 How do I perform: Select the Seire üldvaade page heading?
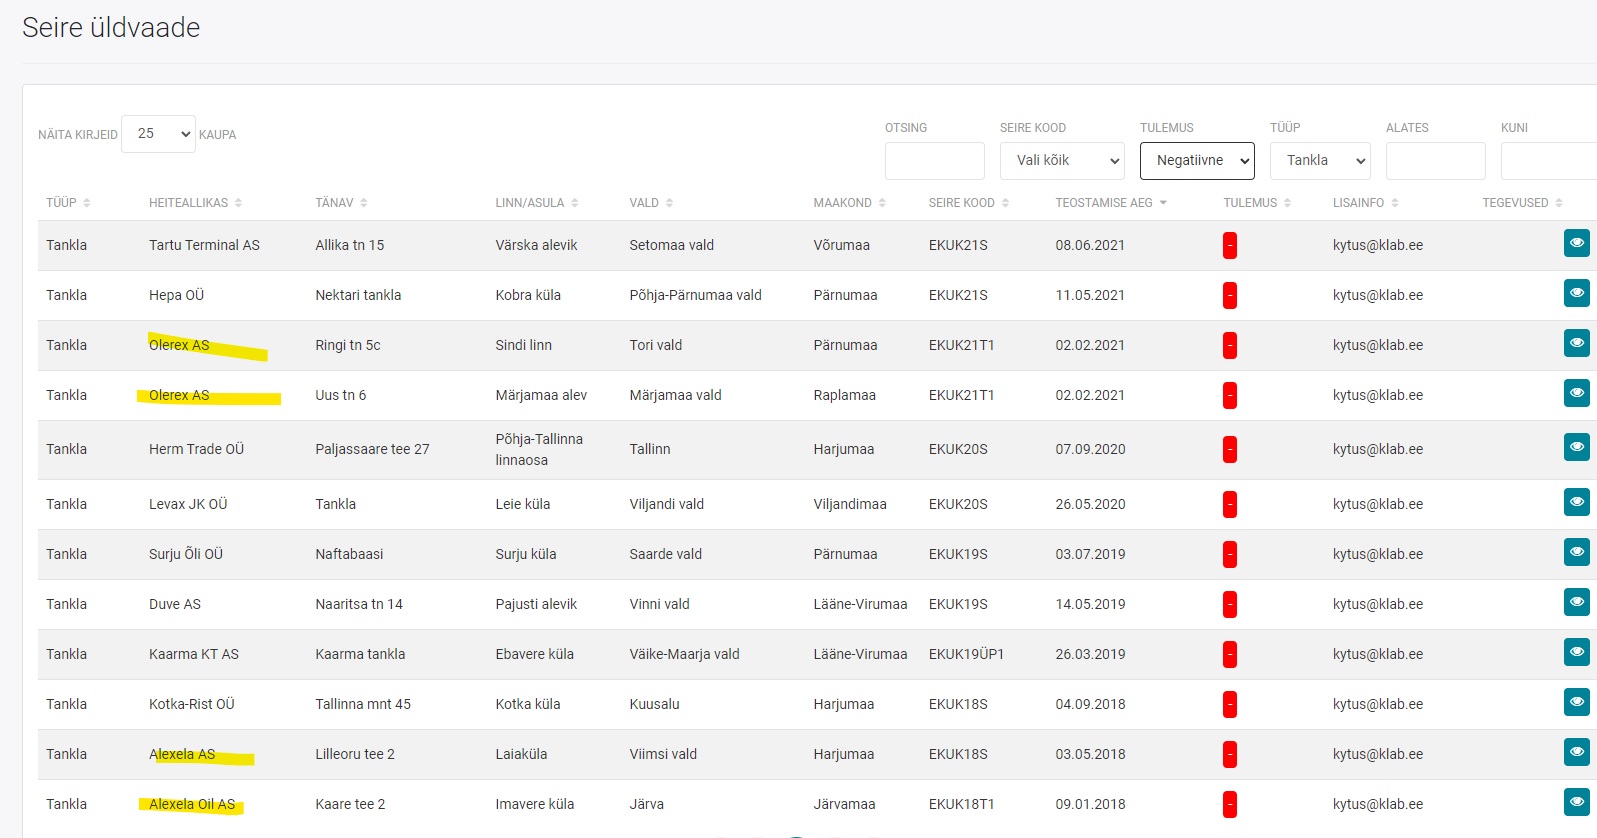(111, 27)
